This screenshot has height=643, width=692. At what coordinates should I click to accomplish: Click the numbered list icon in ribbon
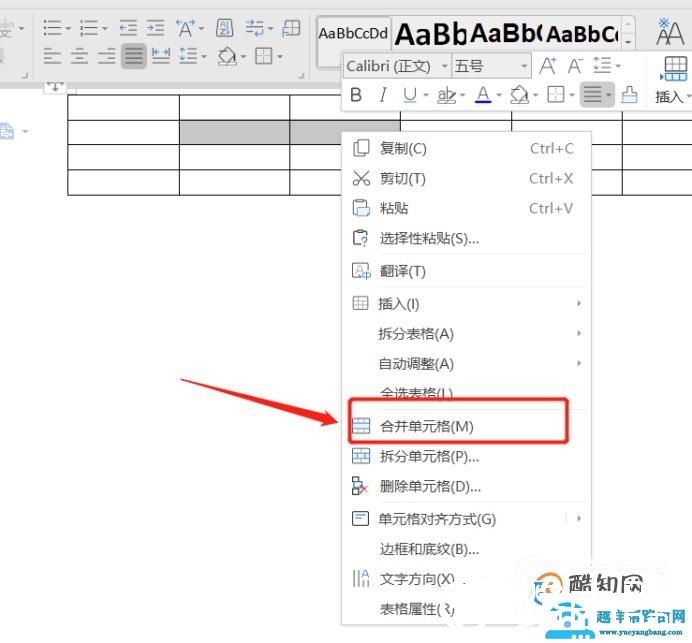pyautogui.click(x=89, y=28)
